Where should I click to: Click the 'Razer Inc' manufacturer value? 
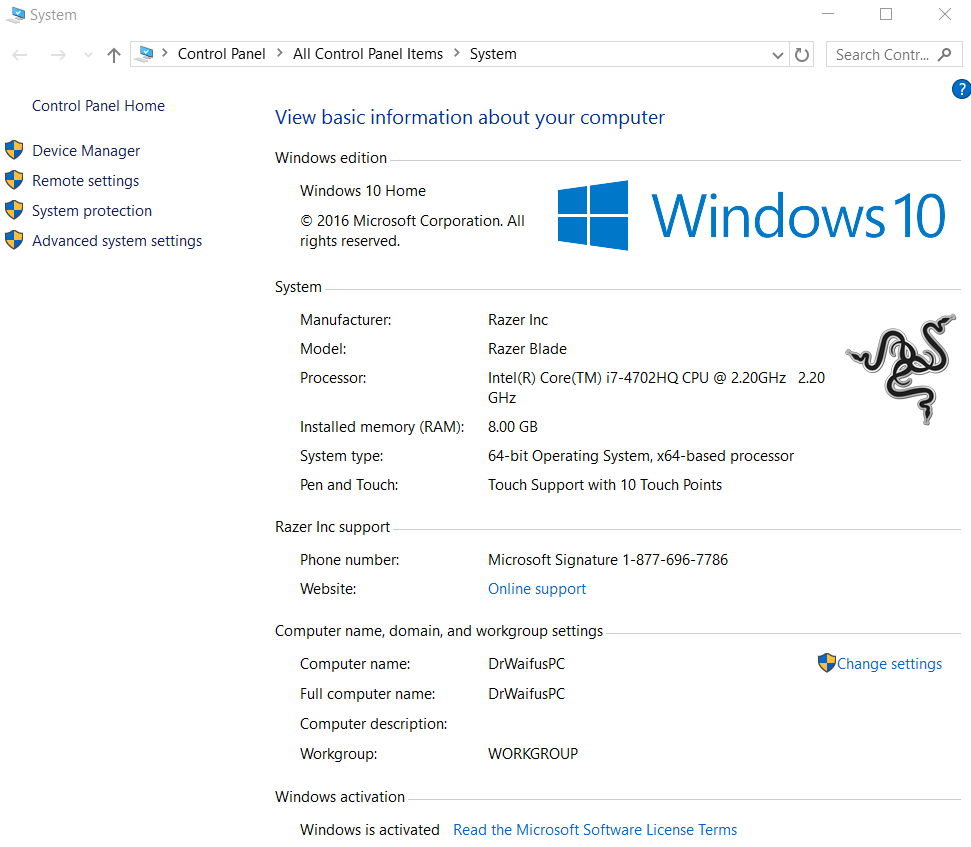pos(518,319)
